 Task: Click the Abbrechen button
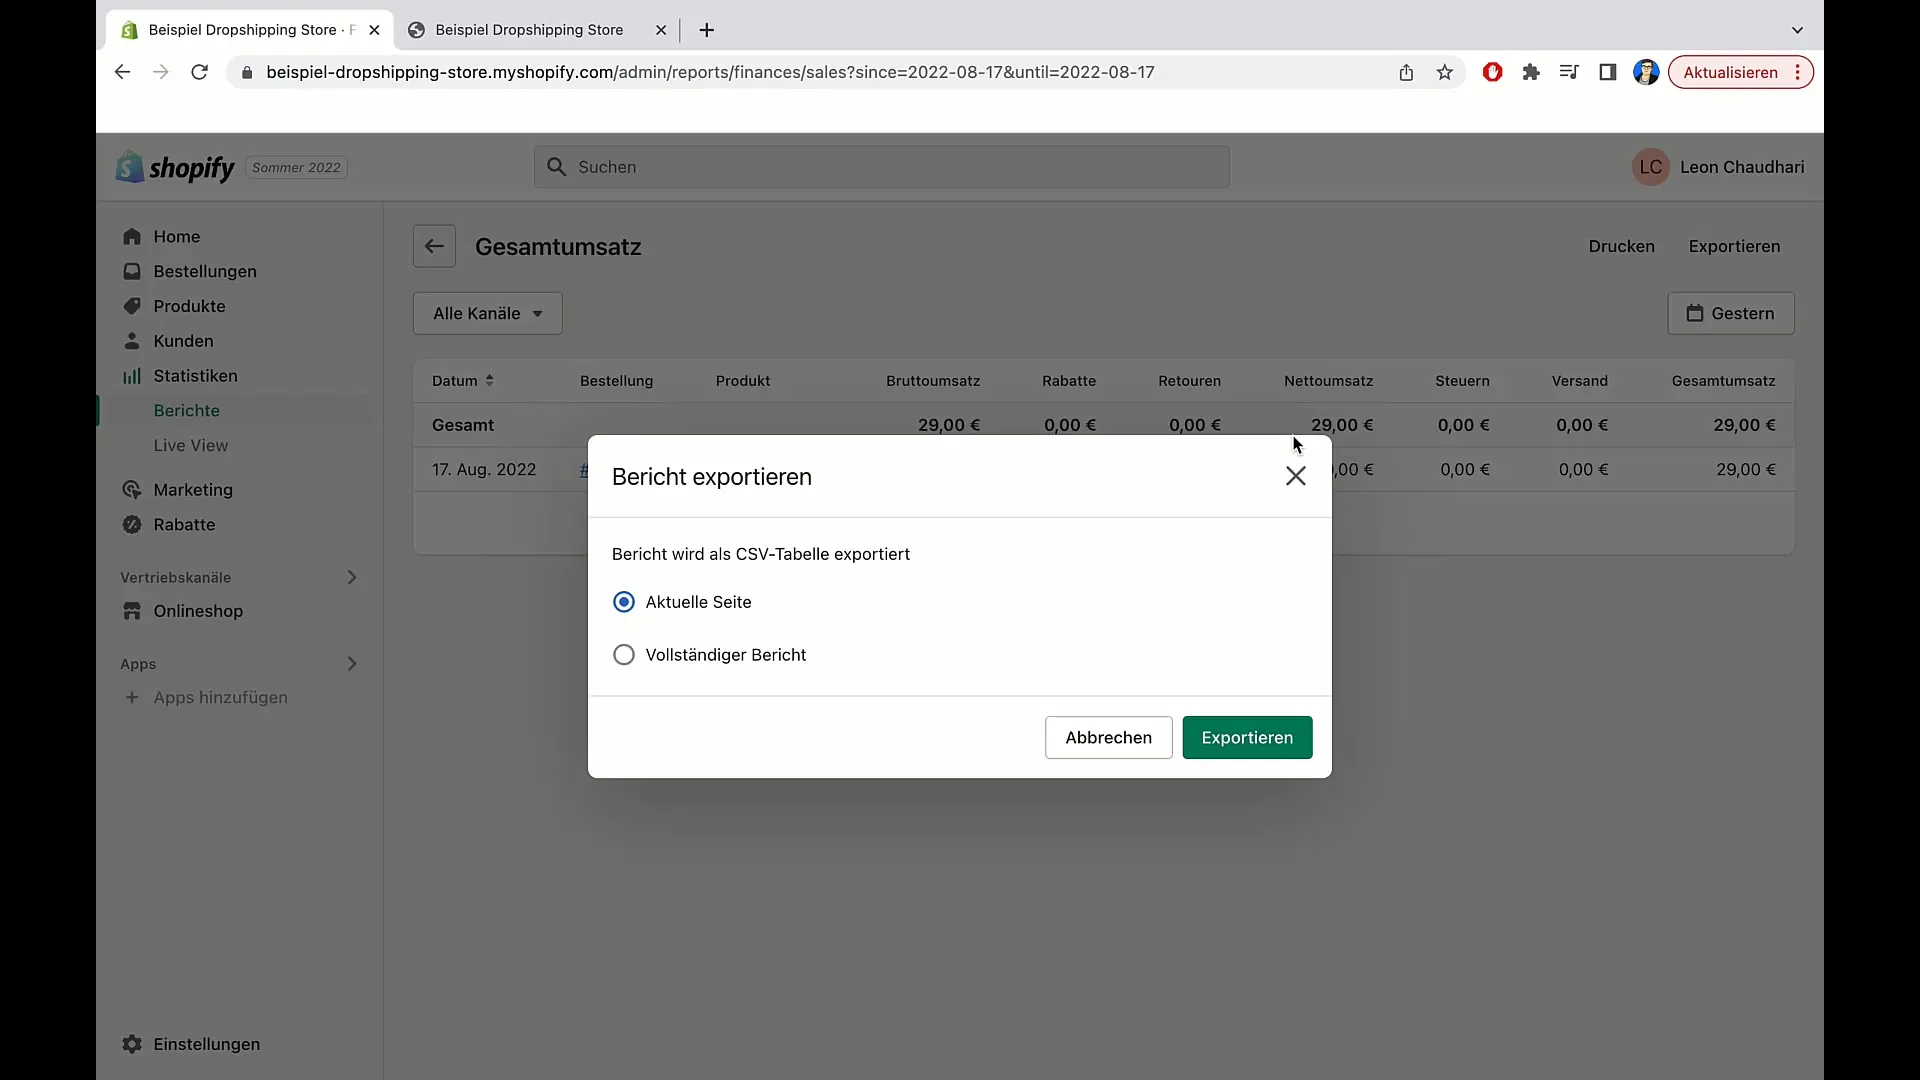[1108, 737]
